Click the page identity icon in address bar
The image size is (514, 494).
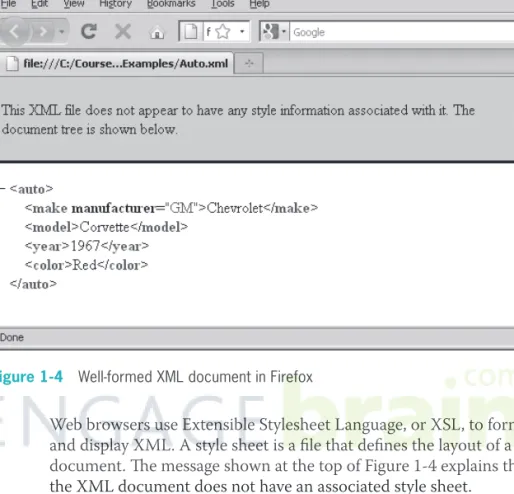pyautogui.click(x=191, y=32)
